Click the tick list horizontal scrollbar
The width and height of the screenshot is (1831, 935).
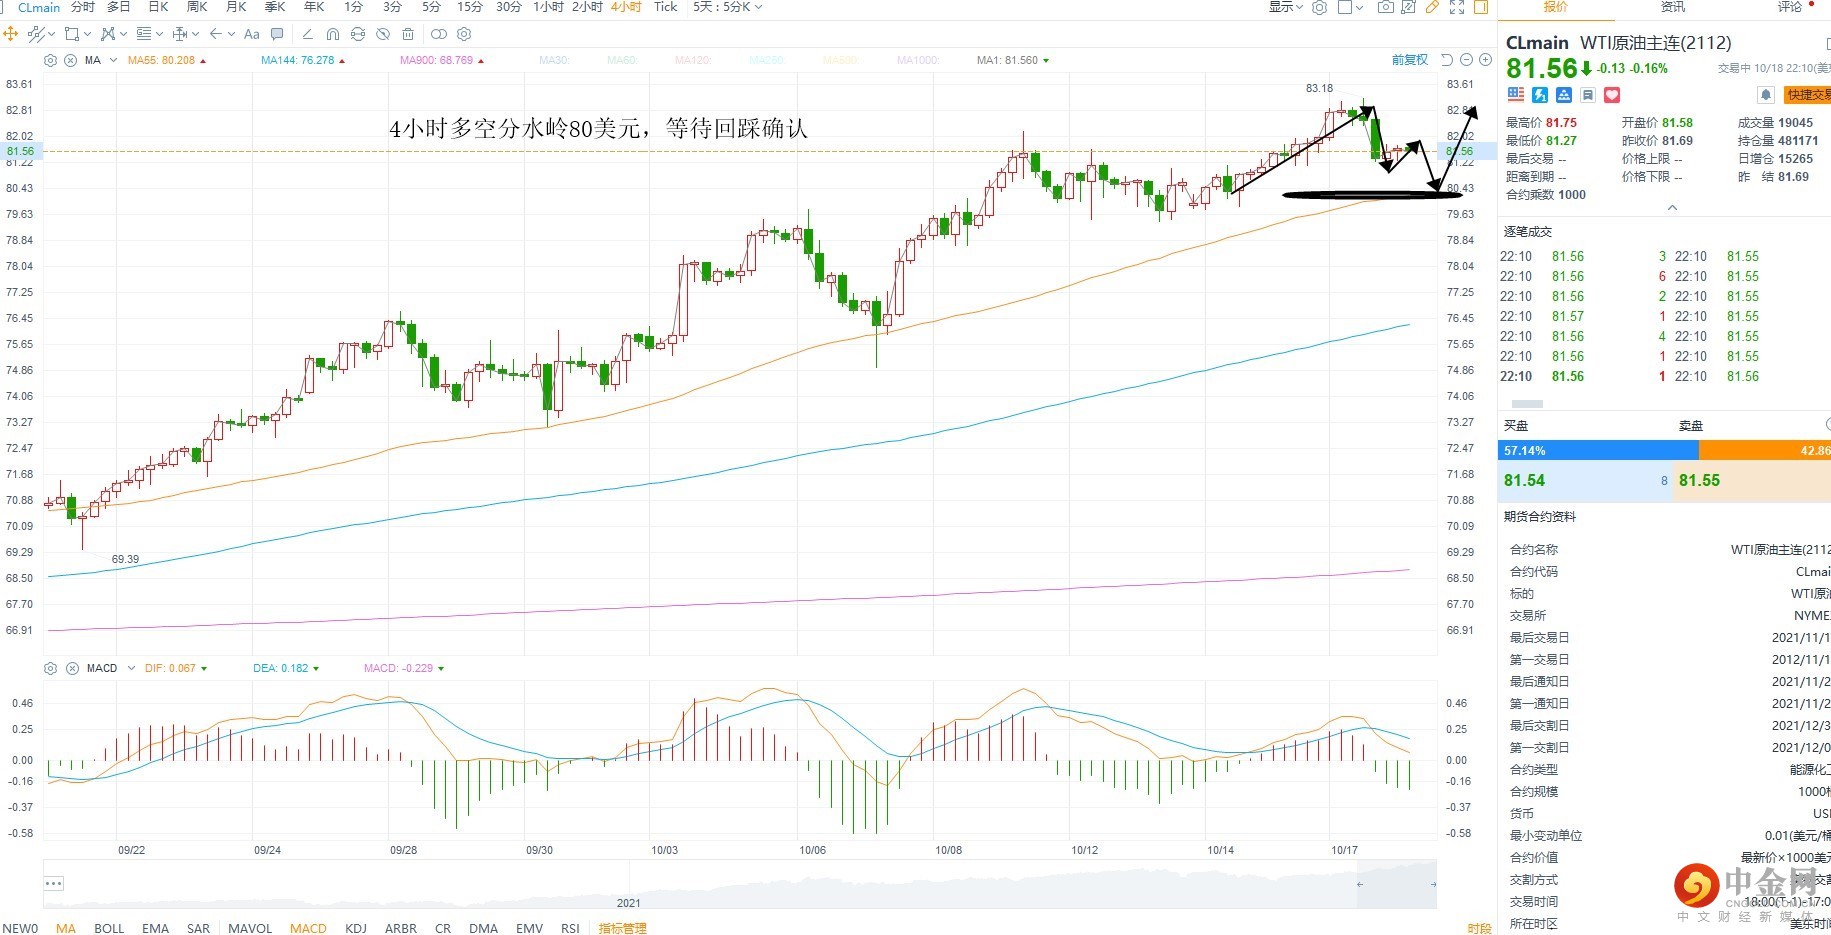[x=1527, y=404]
